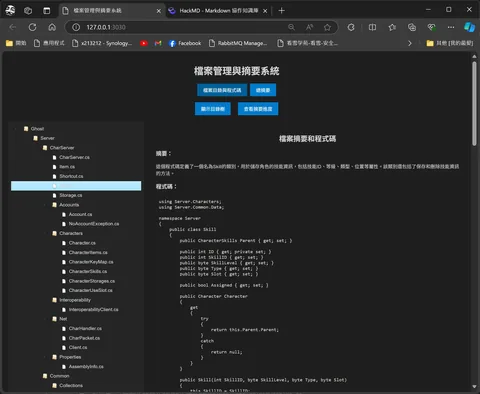Open the Edge workspaces icon
The height and width of the screenshot is (394, 480).
[28, 11]
